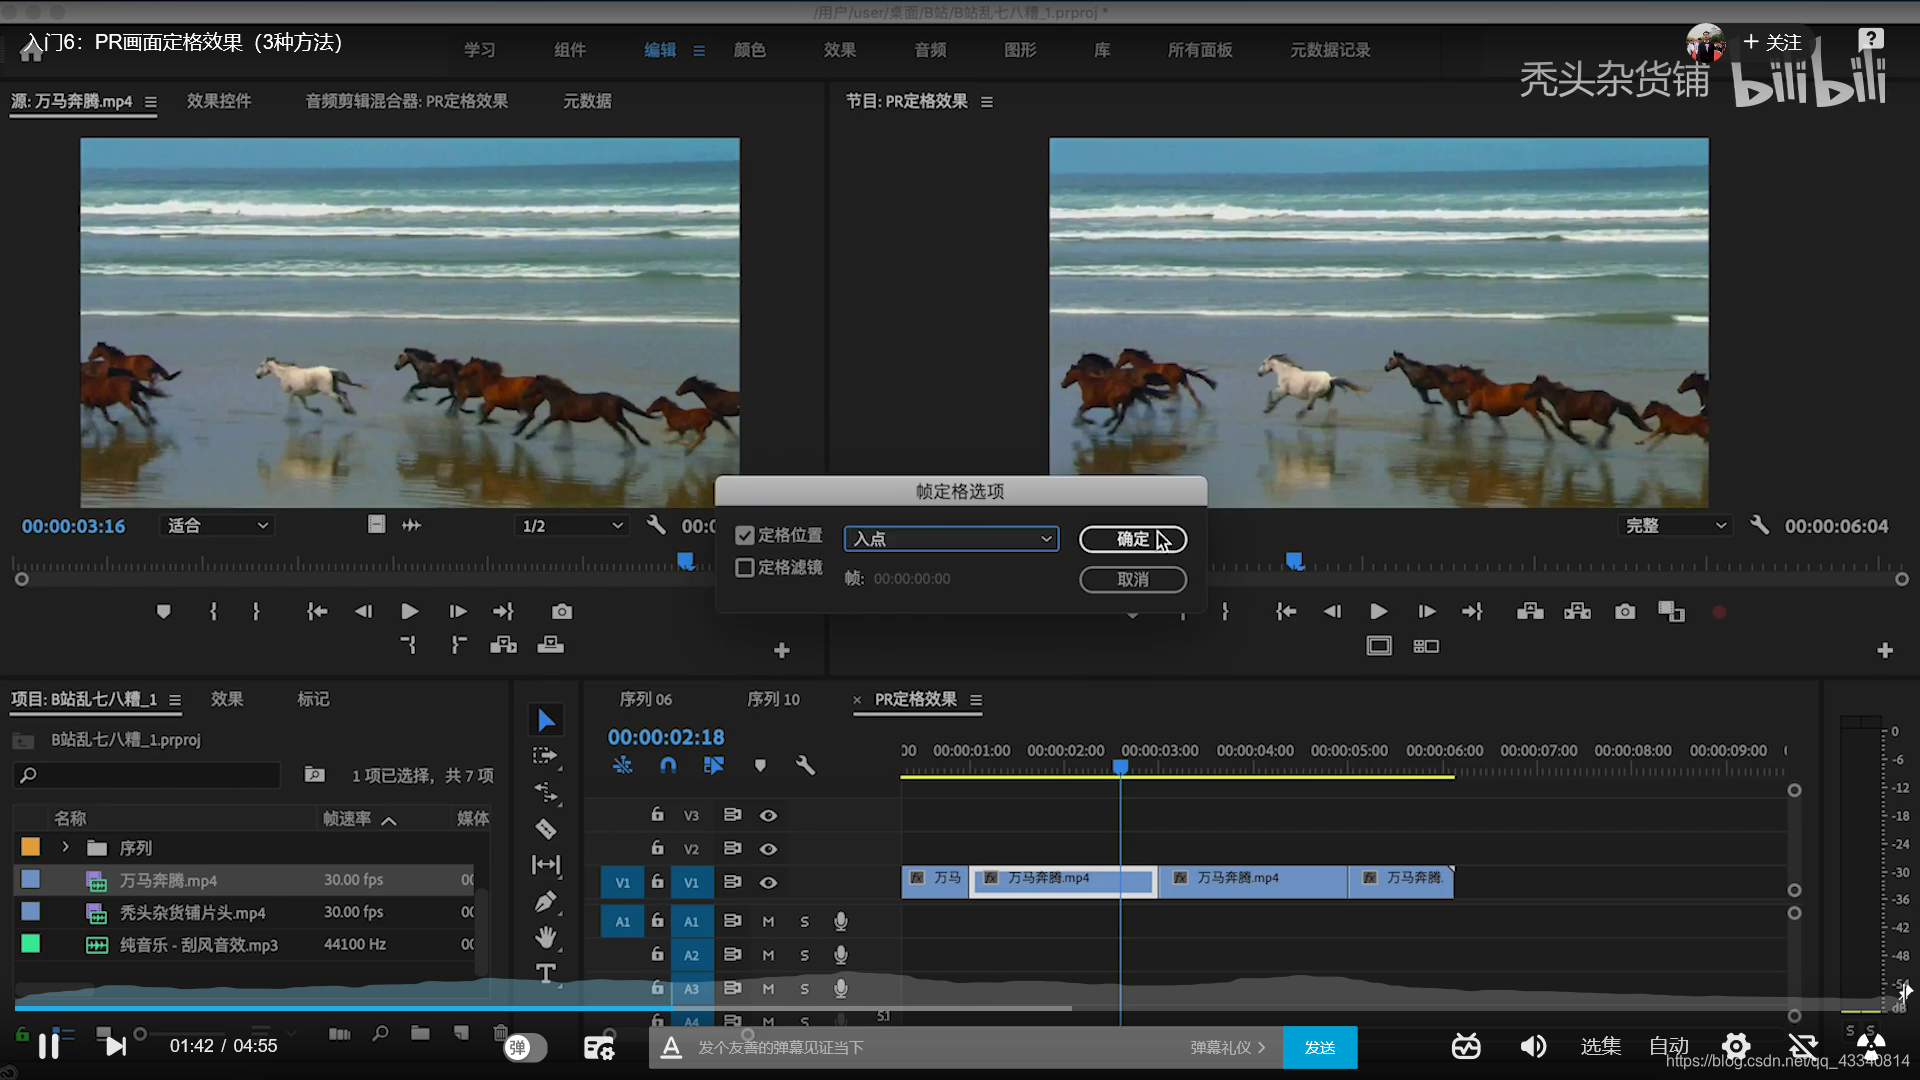The width and height of the screenshot is (1920, 1080).
Task: Click Export Frame camera icon in Program monitor
Action: point(1625,611)
